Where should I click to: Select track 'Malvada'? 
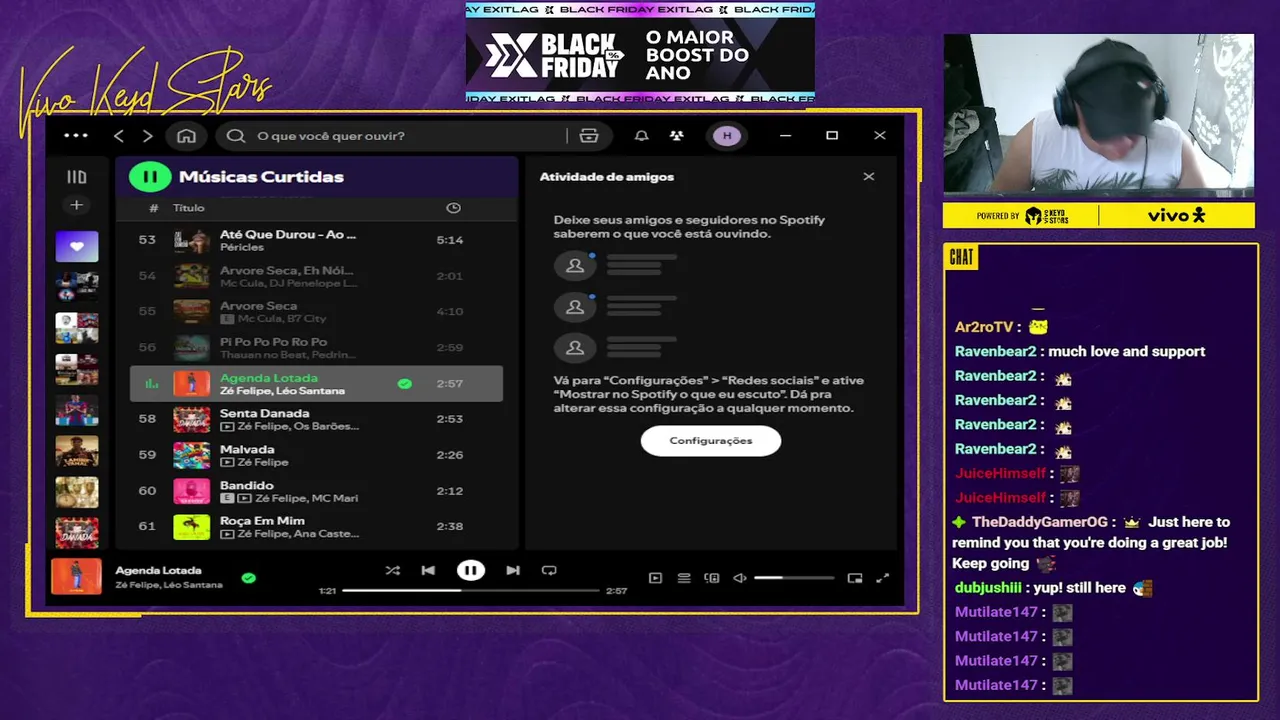pyautogui.click(x=247, y=449)
